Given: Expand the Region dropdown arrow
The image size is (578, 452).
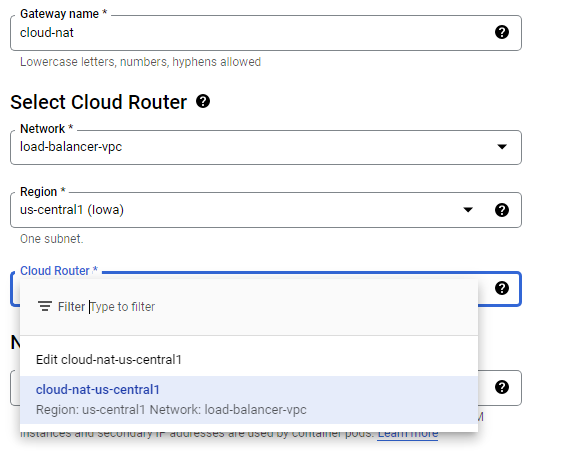Looking at the screenshot, I should [468, 210].
